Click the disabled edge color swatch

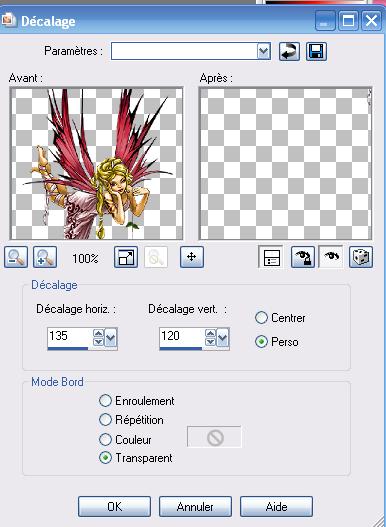tap(214, 437)
